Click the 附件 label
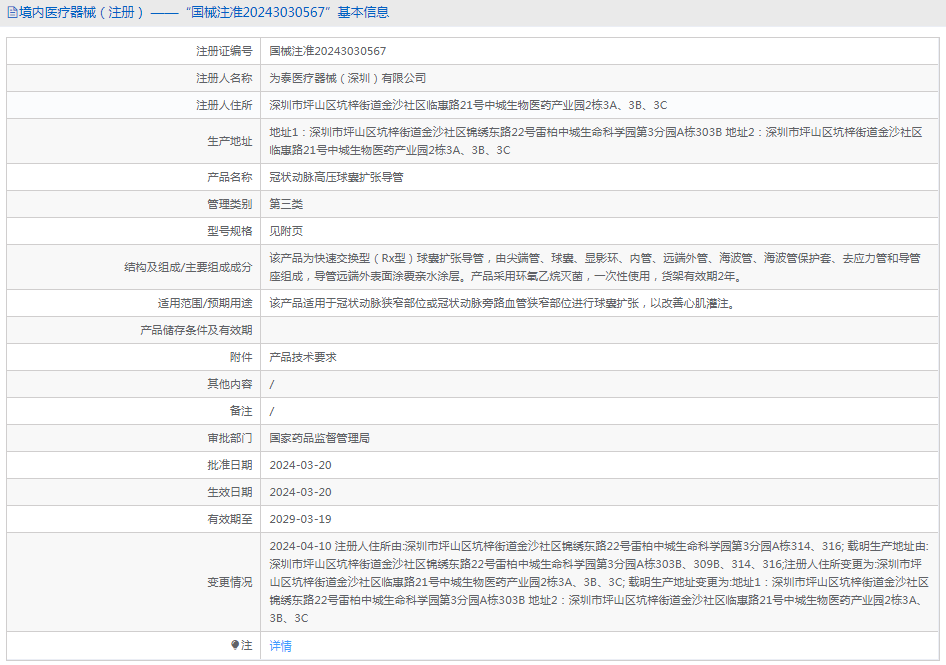This screenshot has width=946, height=665. pos(241,358)
